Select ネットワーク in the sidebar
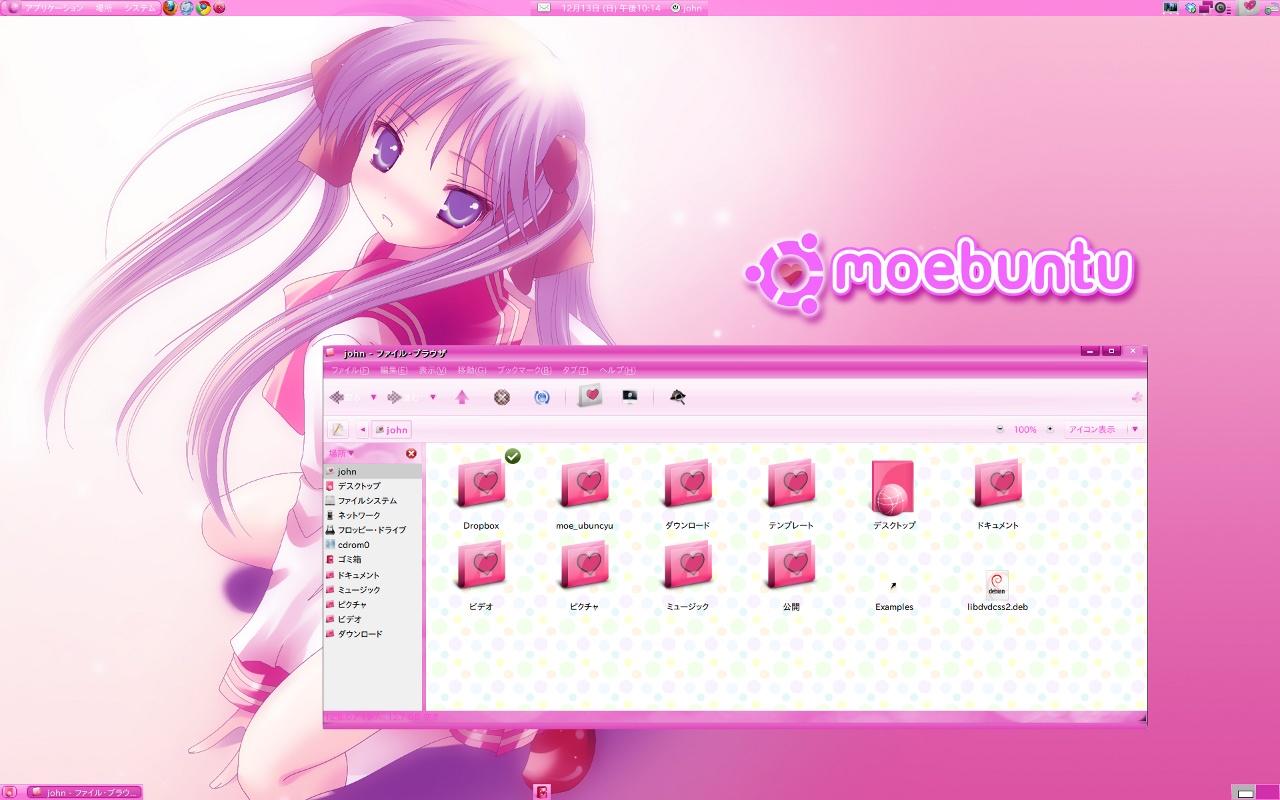The width and height of the screenshot is (1280, 800). [x=373, y=516]
